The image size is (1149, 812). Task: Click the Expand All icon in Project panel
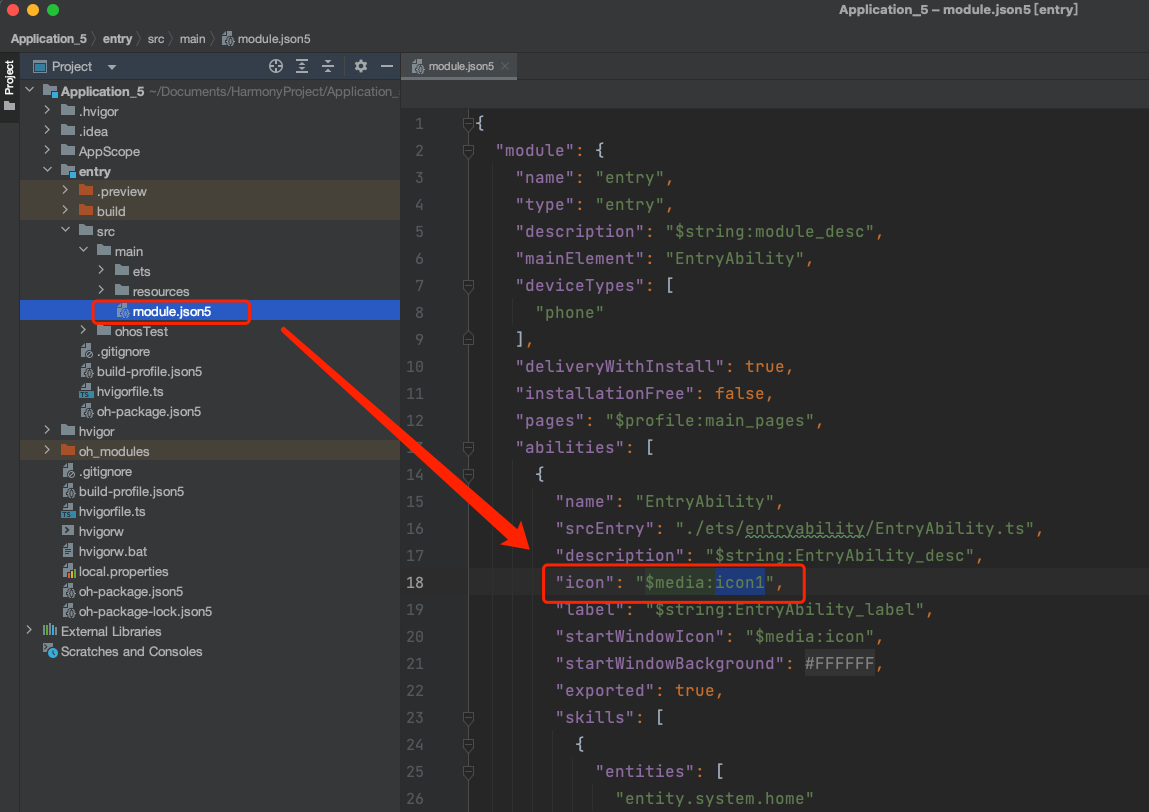point(302,66)
